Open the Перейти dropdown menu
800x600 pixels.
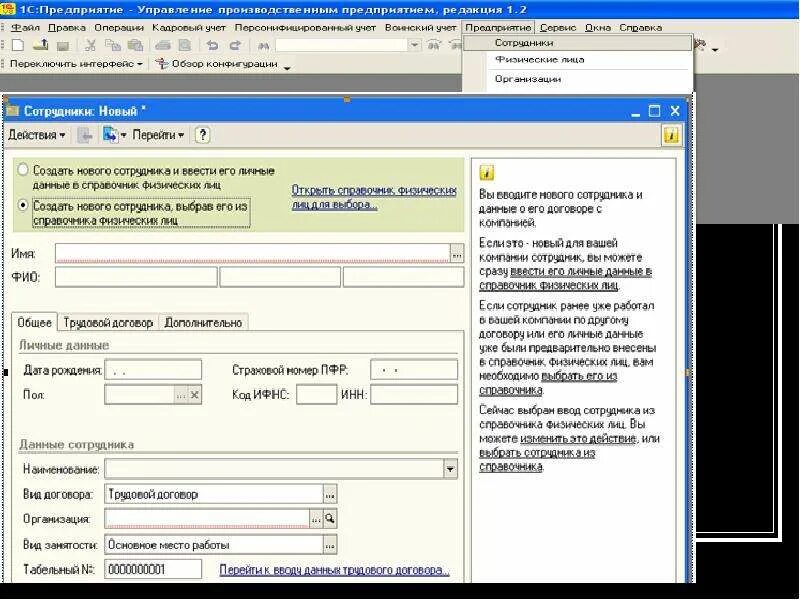(158, 135)
